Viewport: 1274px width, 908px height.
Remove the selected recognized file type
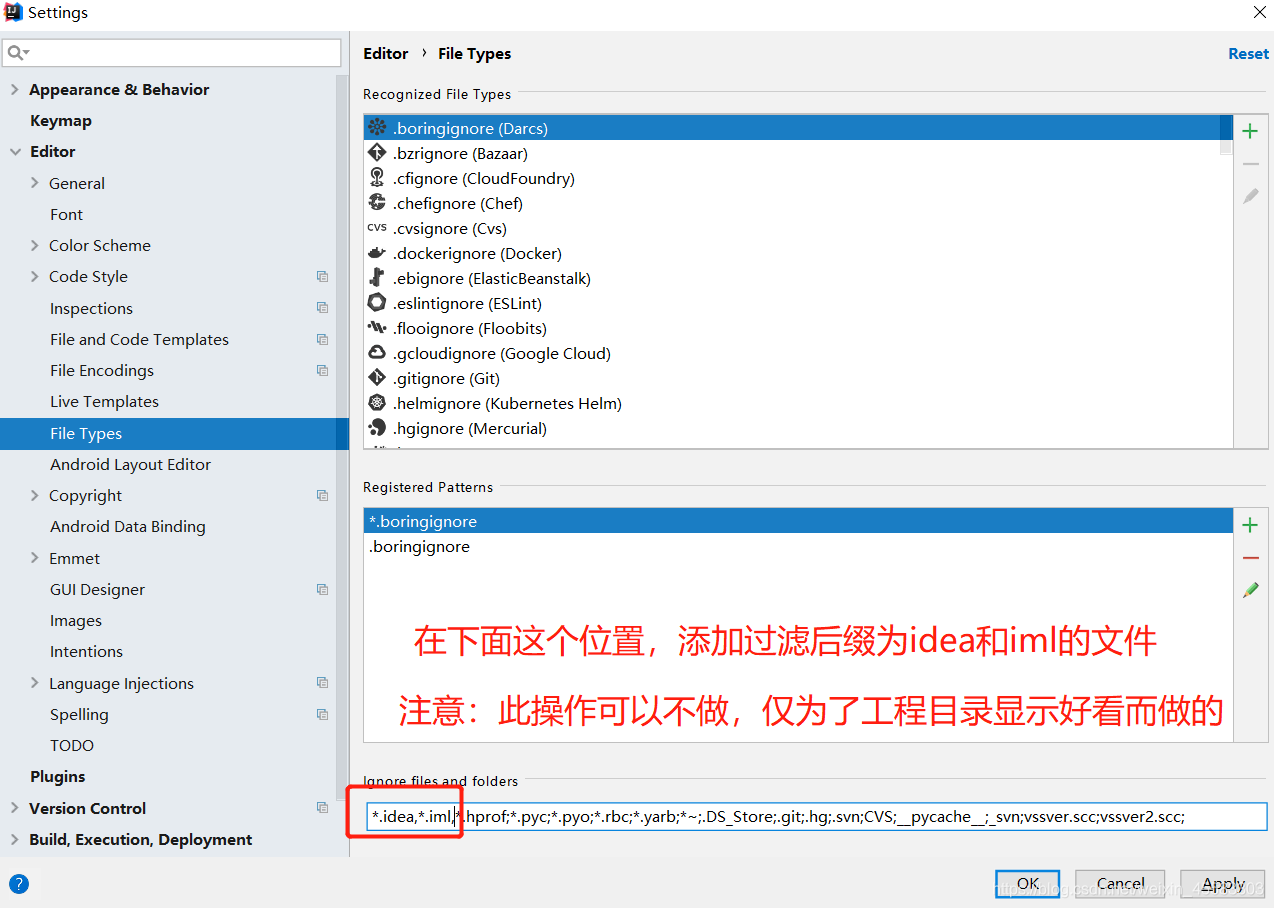pos(1250,164)
